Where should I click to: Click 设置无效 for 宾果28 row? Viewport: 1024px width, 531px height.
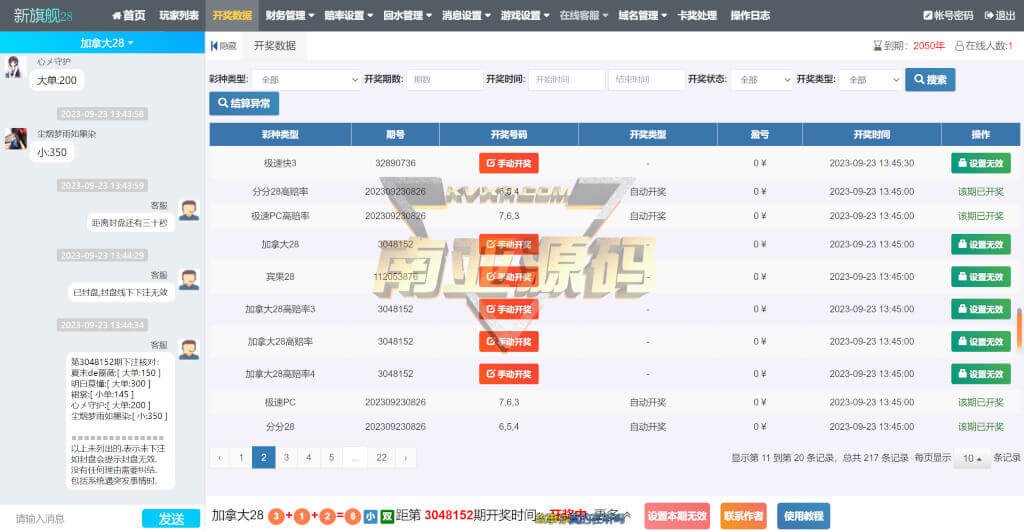point(980,277)
